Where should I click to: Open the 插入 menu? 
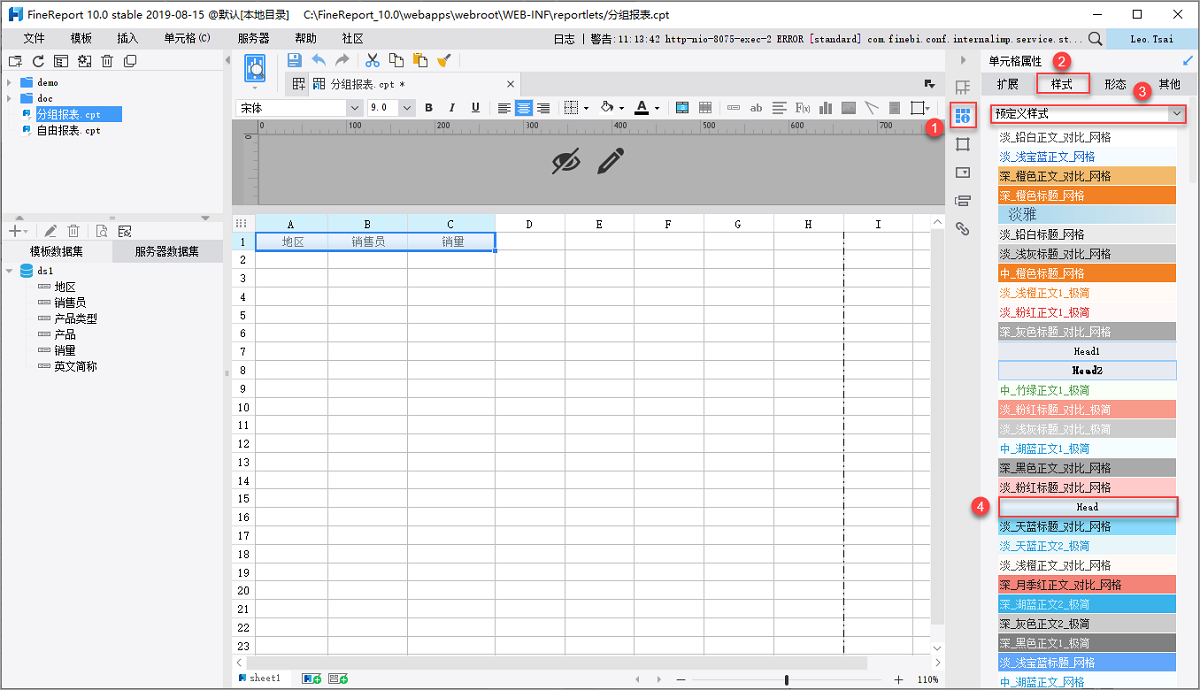128,38
